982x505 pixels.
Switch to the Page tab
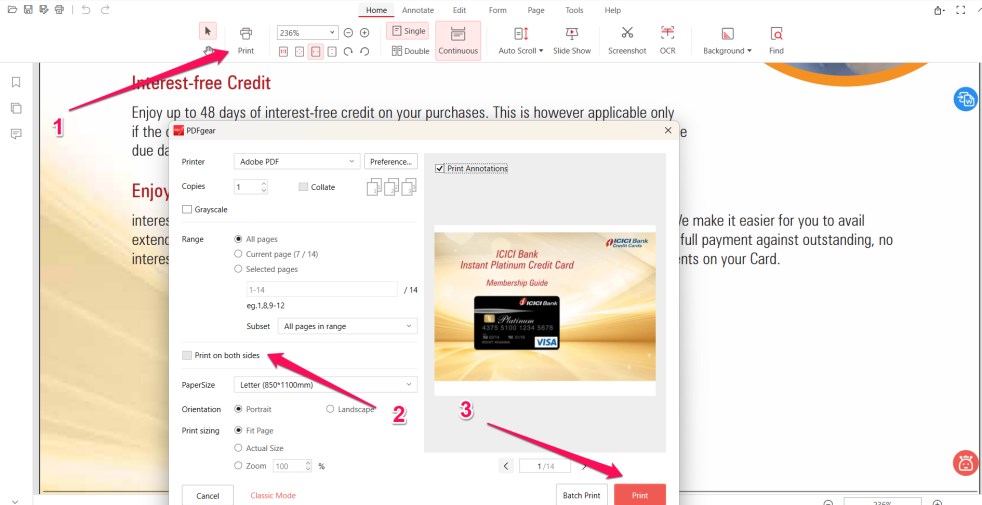tap(536, 10)
